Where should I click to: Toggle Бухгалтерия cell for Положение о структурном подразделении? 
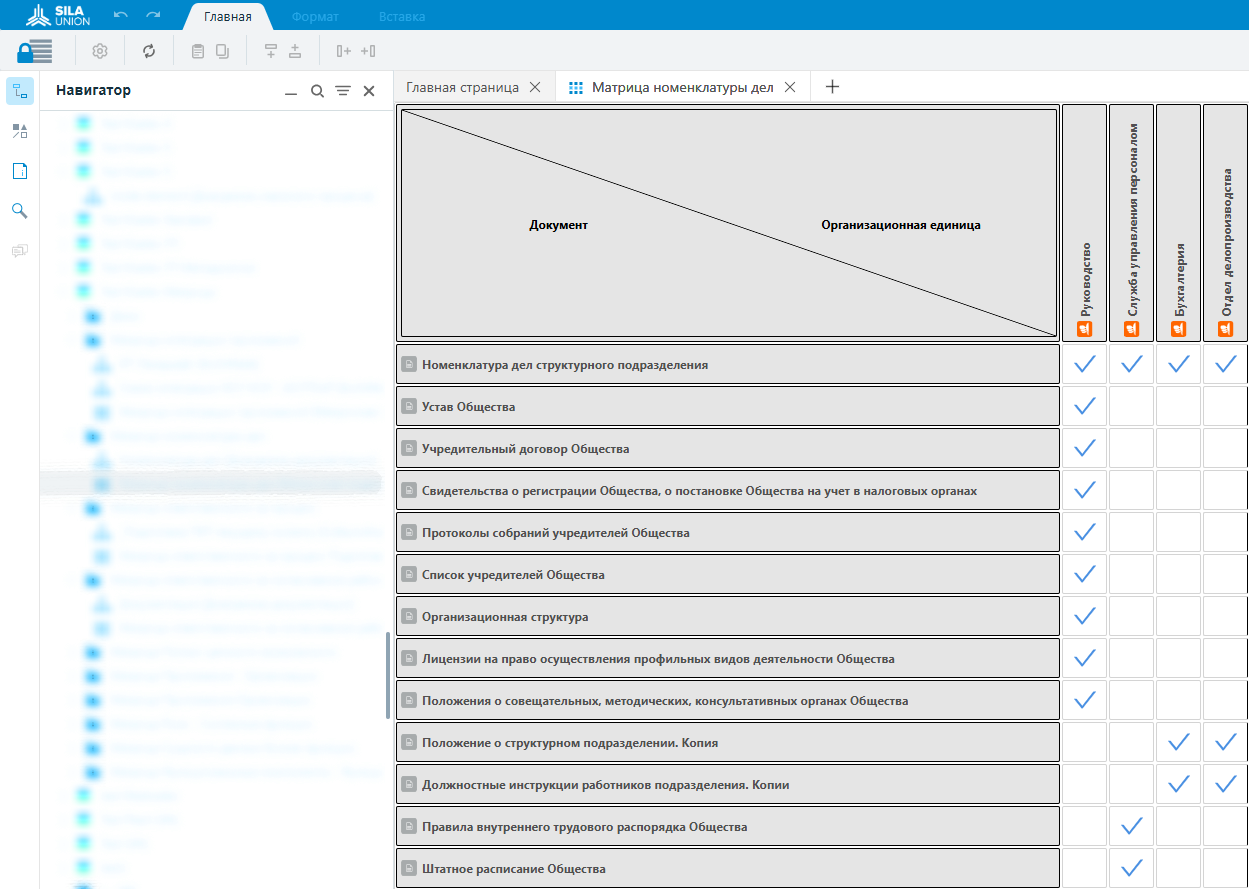pyautogui.click(x=1178, y=743)
